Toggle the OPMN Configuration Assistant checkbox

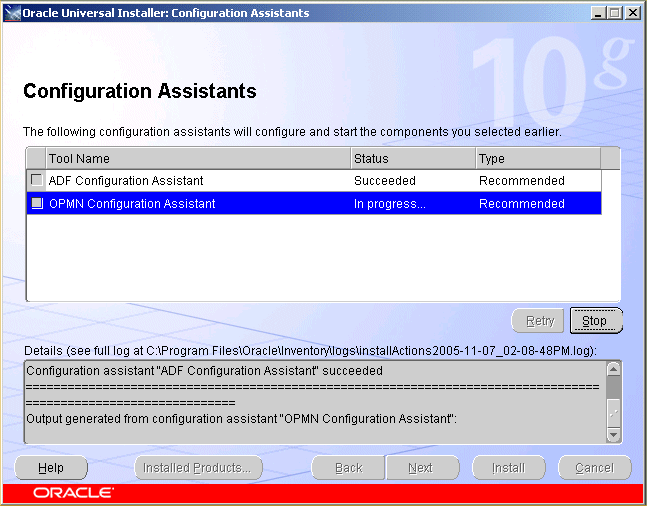pos(37,203)
